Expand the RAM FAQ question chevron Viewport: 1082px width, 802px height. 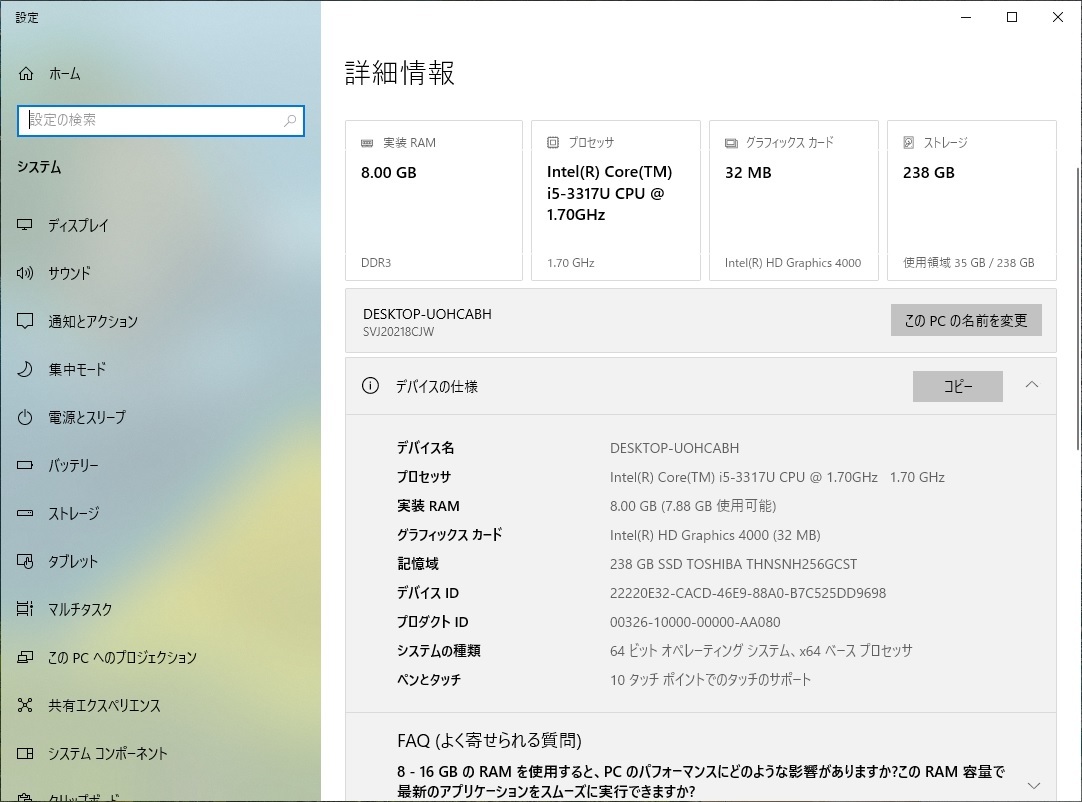[1034, 785]
